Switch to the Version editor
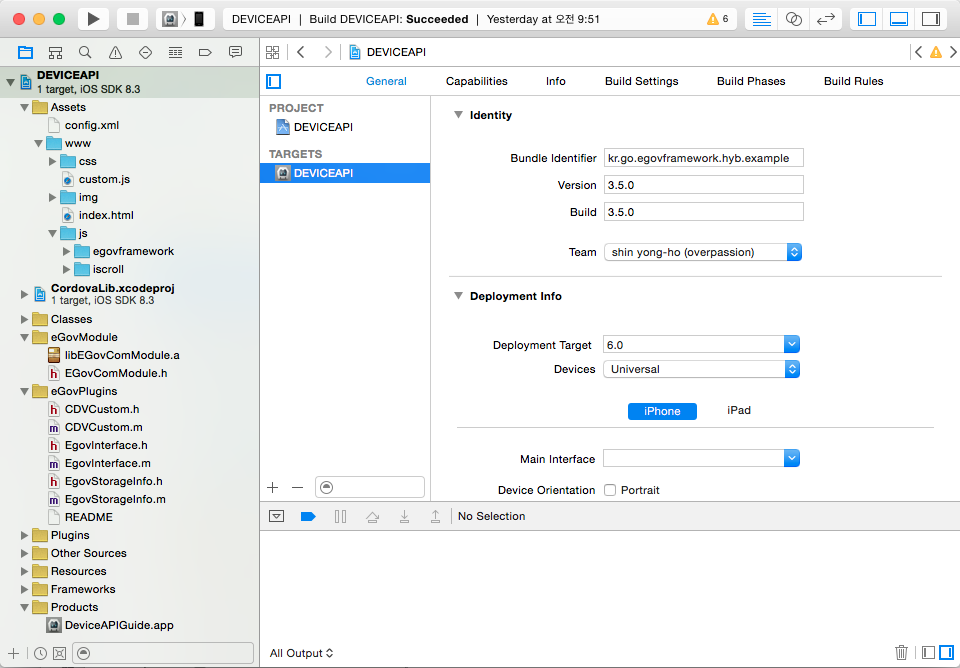The height and width of the screenshot is (668, 960). coord(826,19)
